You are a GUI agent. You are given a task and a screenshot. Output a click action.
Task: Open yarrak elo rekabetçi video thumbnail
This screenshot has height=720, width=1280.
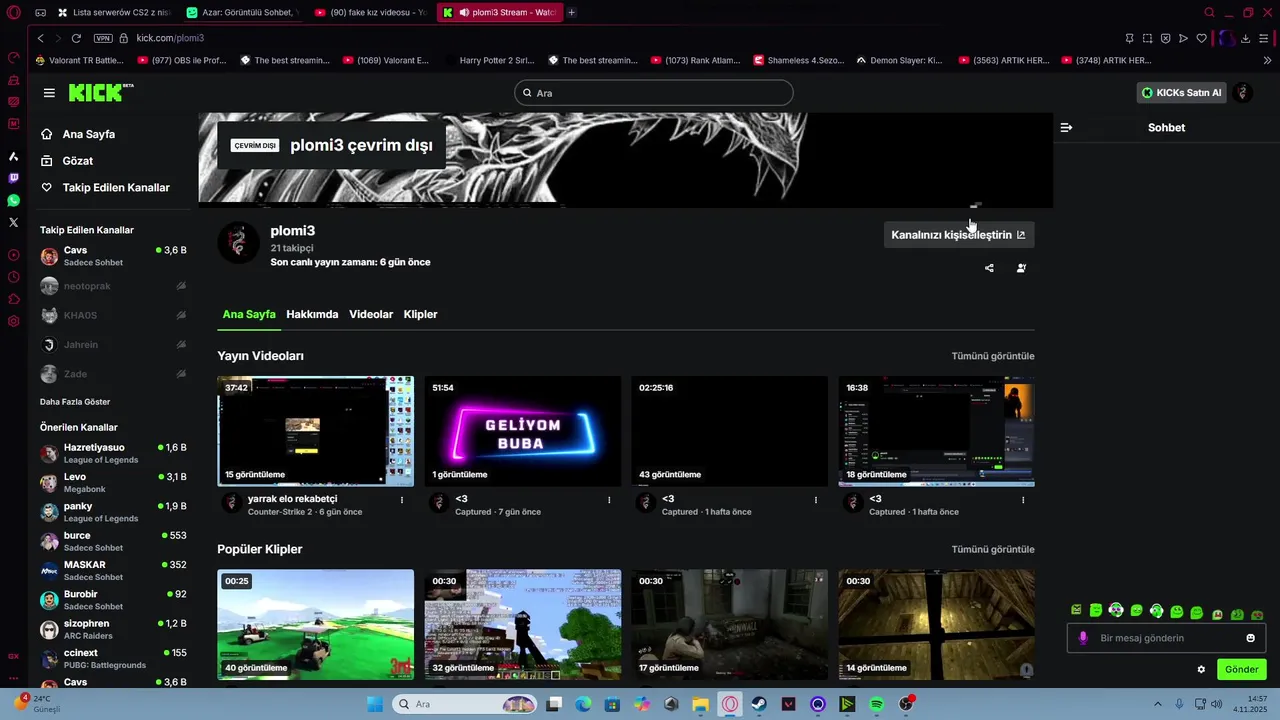click(x=316, y=432)
